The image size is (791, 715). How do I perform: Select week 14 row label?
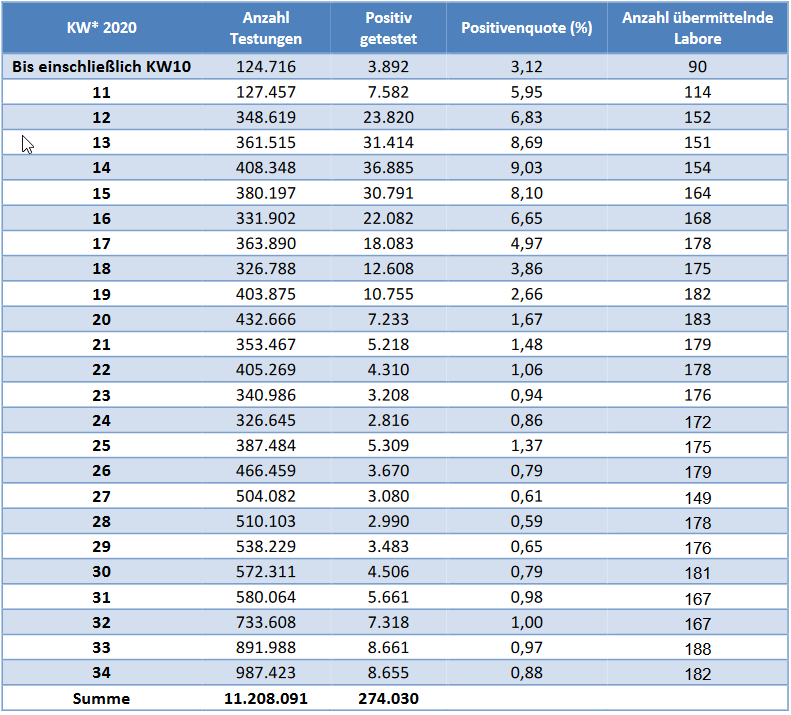tap(102, 168)
